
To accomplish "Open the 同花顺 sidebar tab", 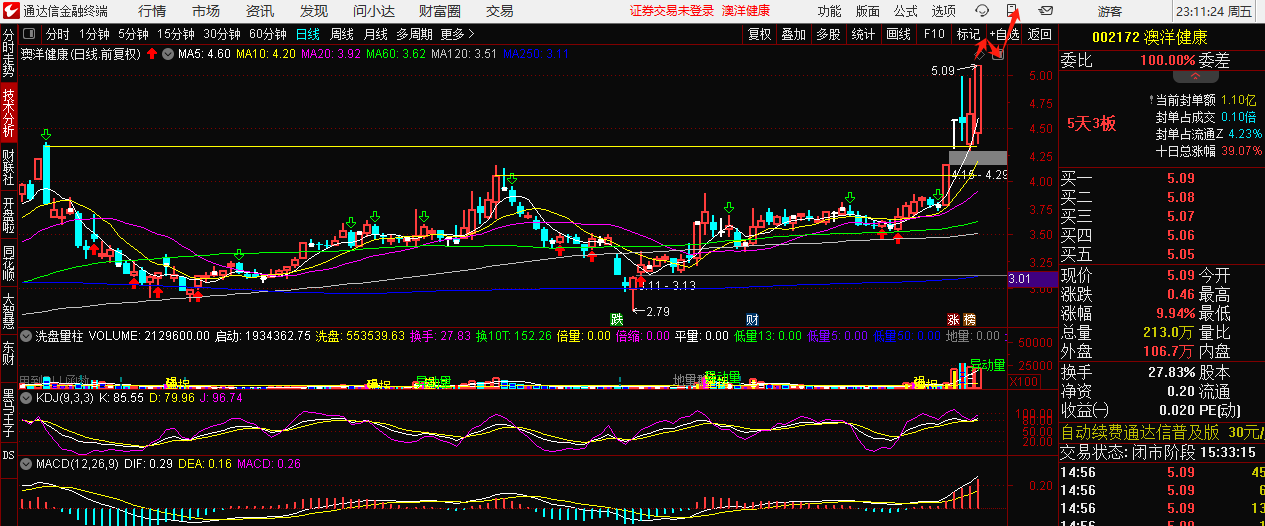I will 8,261.
